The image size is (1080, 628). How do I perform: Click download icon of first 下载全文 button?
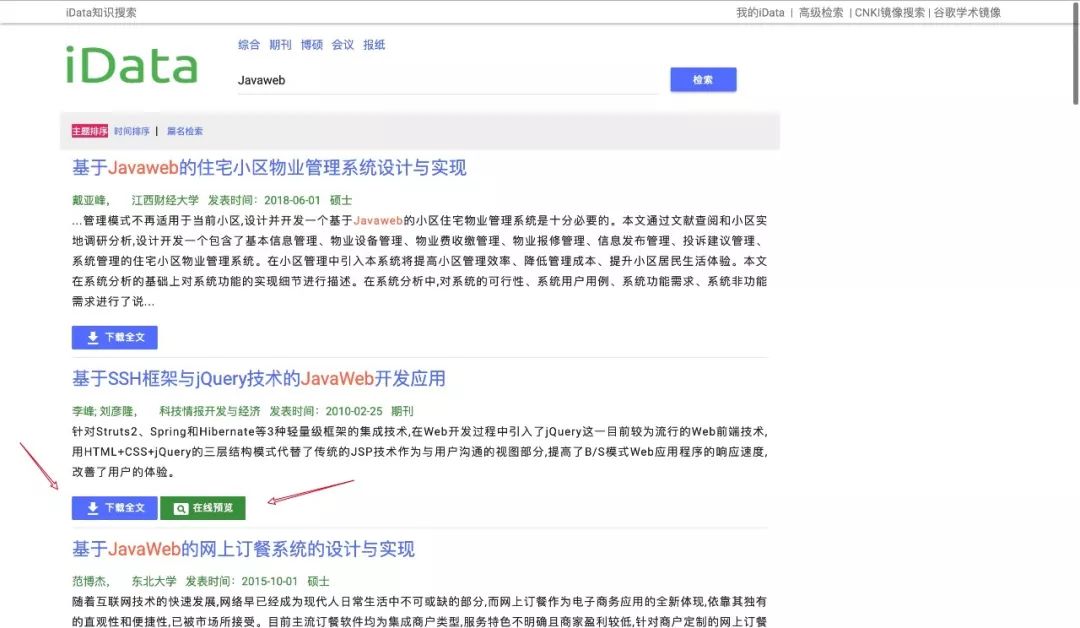pyautogui.click(x=93, y=337)
